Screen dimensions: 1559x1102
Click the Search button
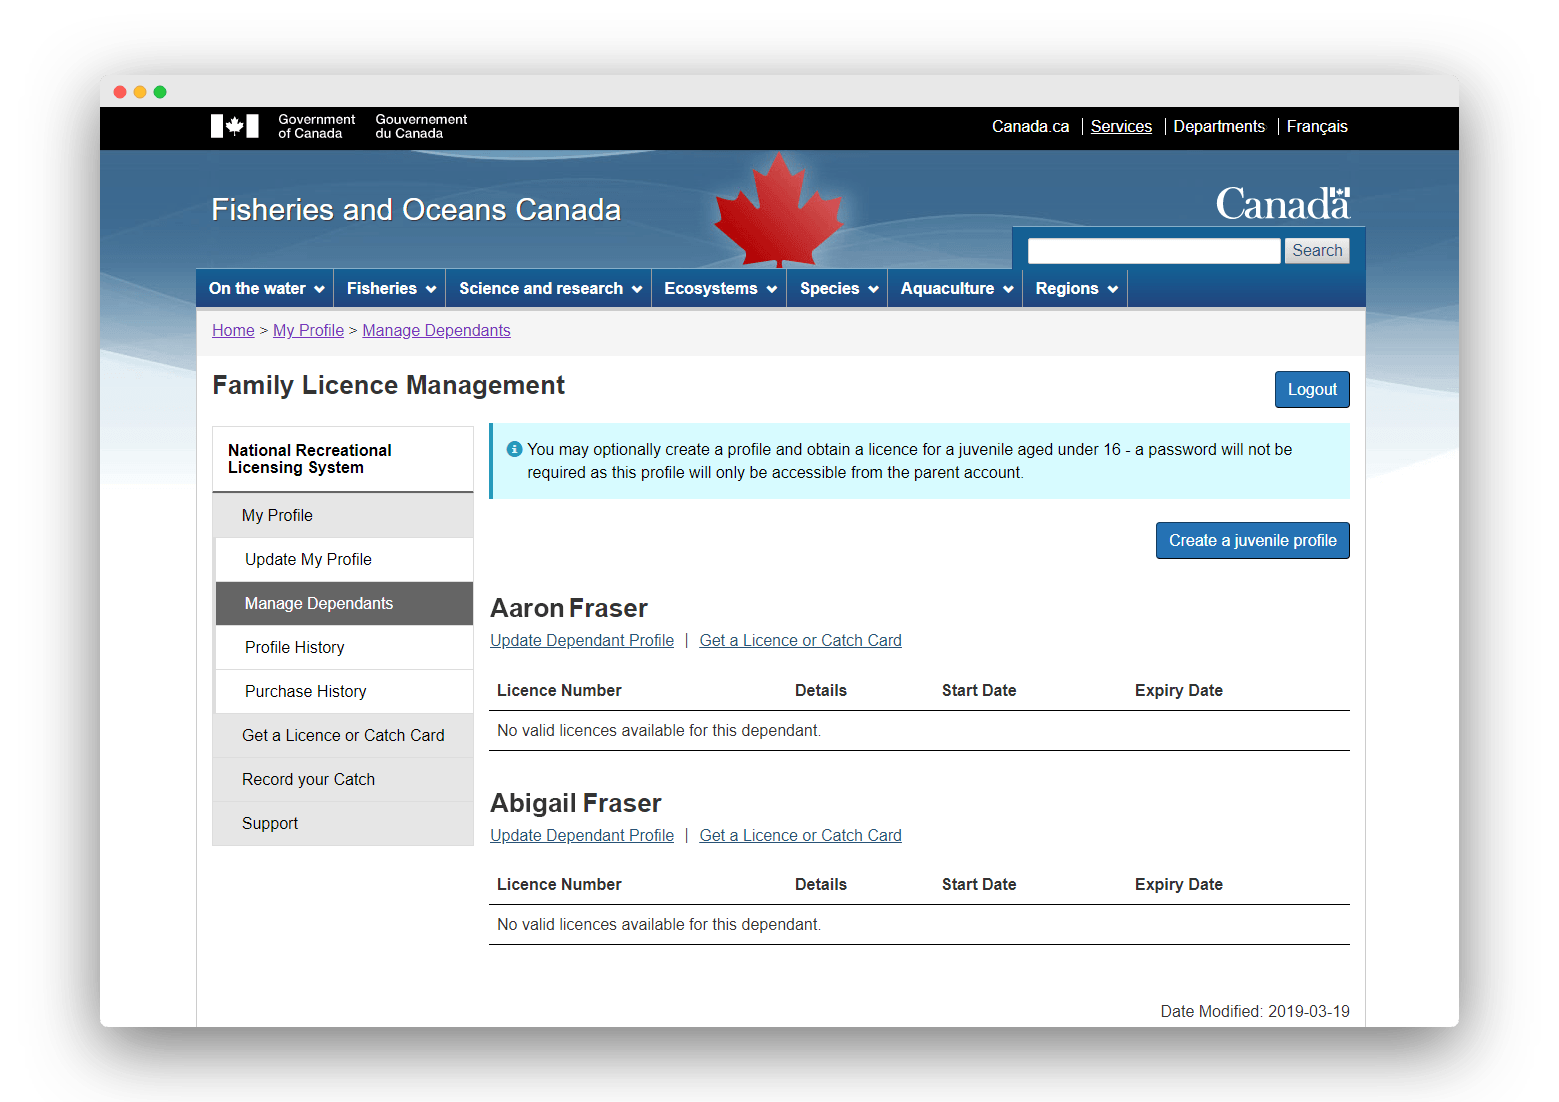click(1317, 251)
